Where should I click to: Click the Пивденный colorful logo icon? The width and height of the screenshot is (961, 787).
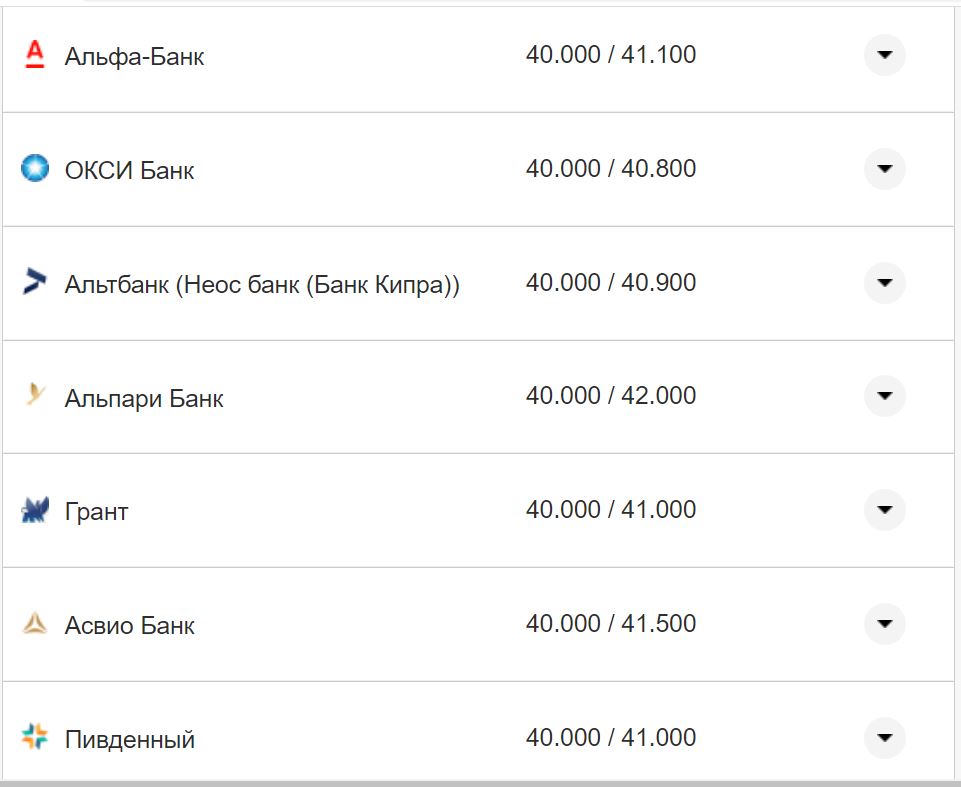35,738
